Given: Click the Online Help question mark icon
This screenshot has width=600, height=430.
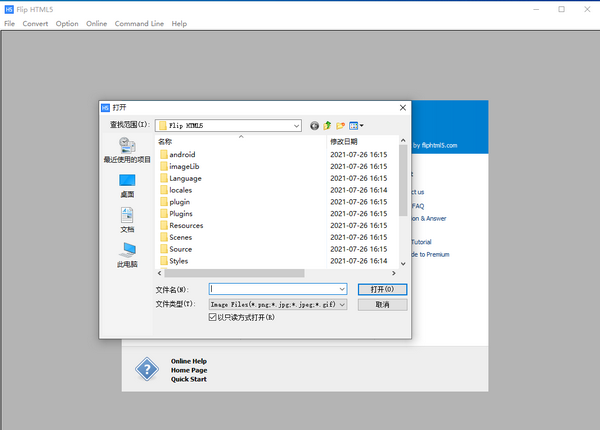Looking at the screenshot, I should [x=147, y=370].
